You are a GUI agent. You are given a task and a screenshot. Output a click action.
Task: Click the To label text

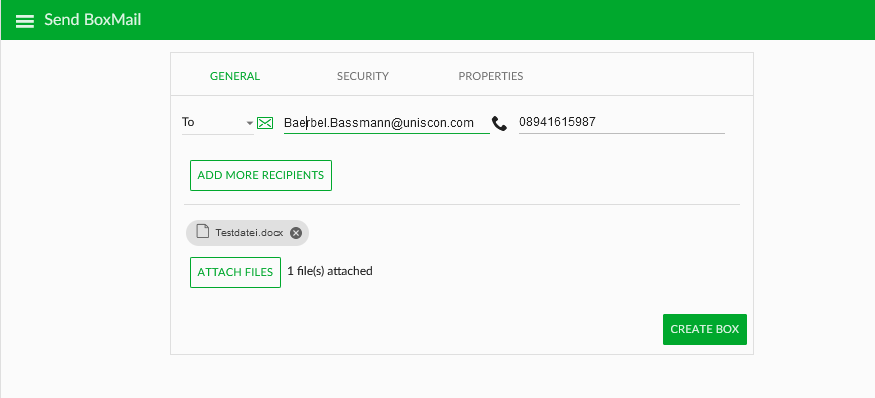(188, 122)
